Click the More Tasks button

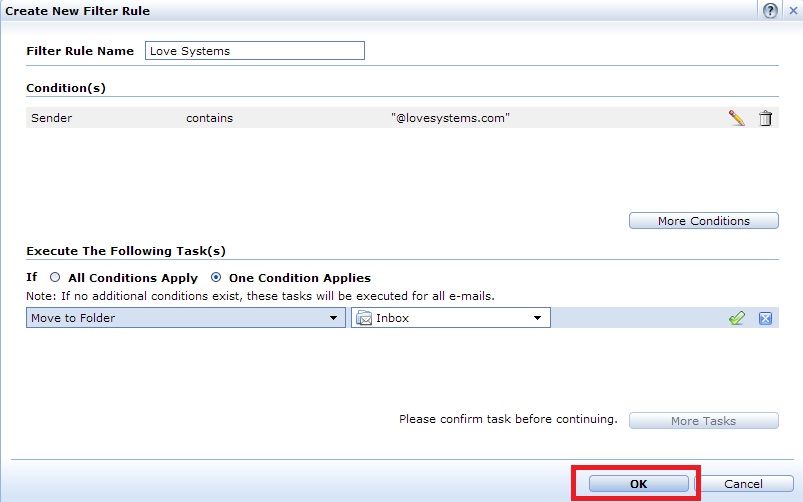pos(704,421)
